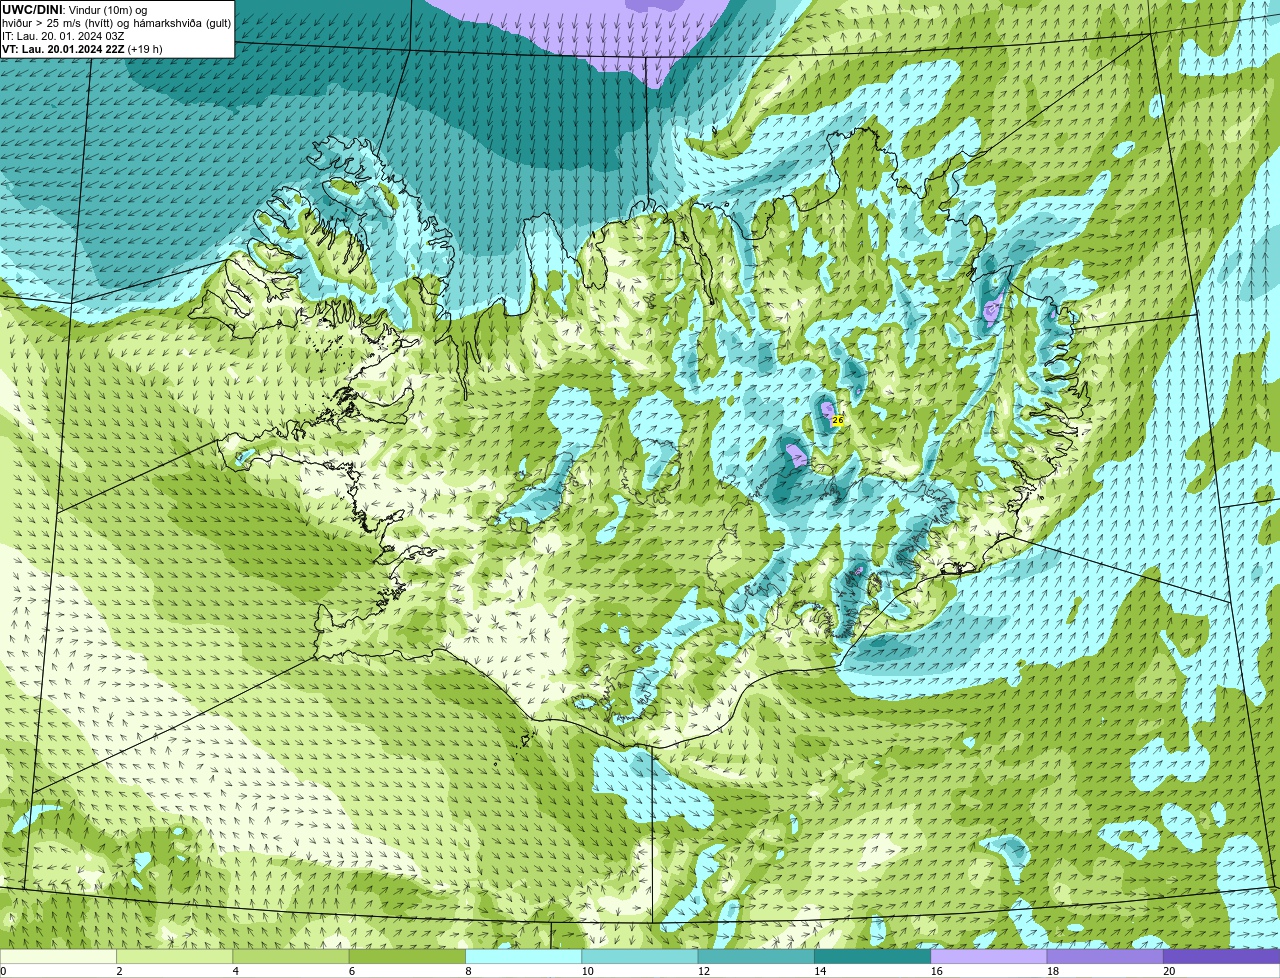Select the 18–20 m/s purple swatch
The image size is (1280, 978).
[1105, 956]
